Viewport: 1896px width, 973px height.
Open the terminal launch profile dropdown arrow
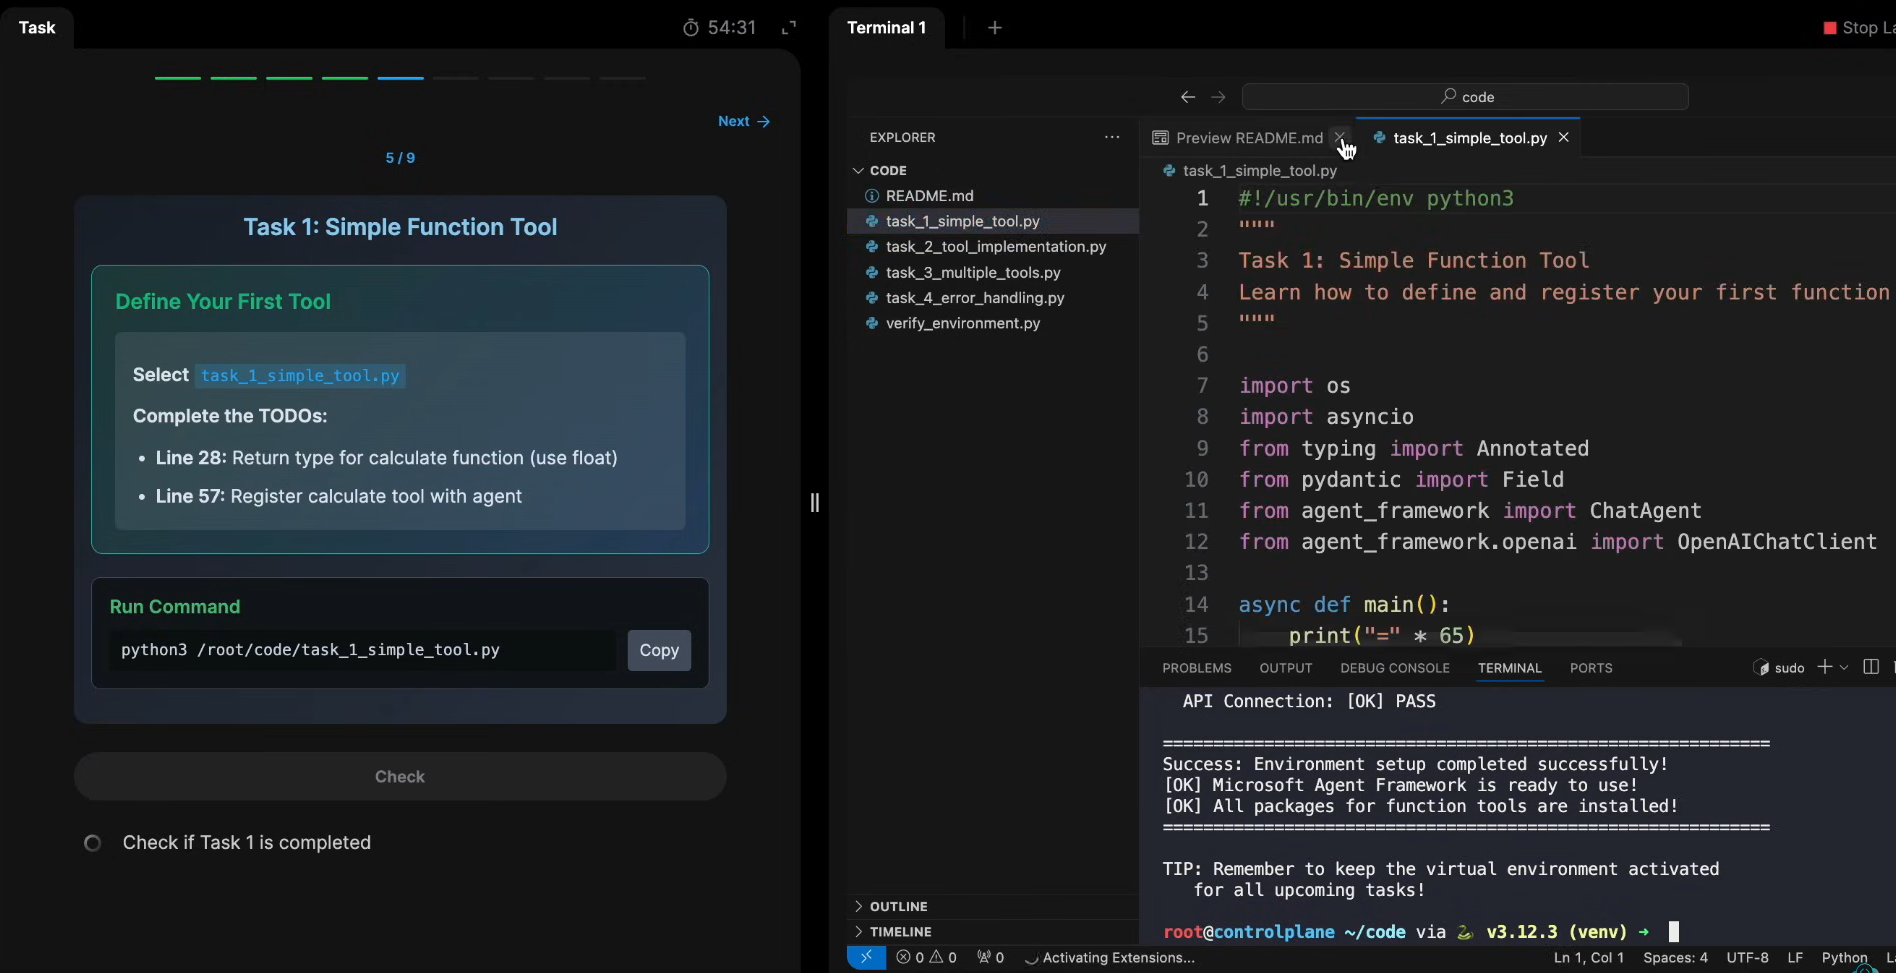pos(1844,667)
